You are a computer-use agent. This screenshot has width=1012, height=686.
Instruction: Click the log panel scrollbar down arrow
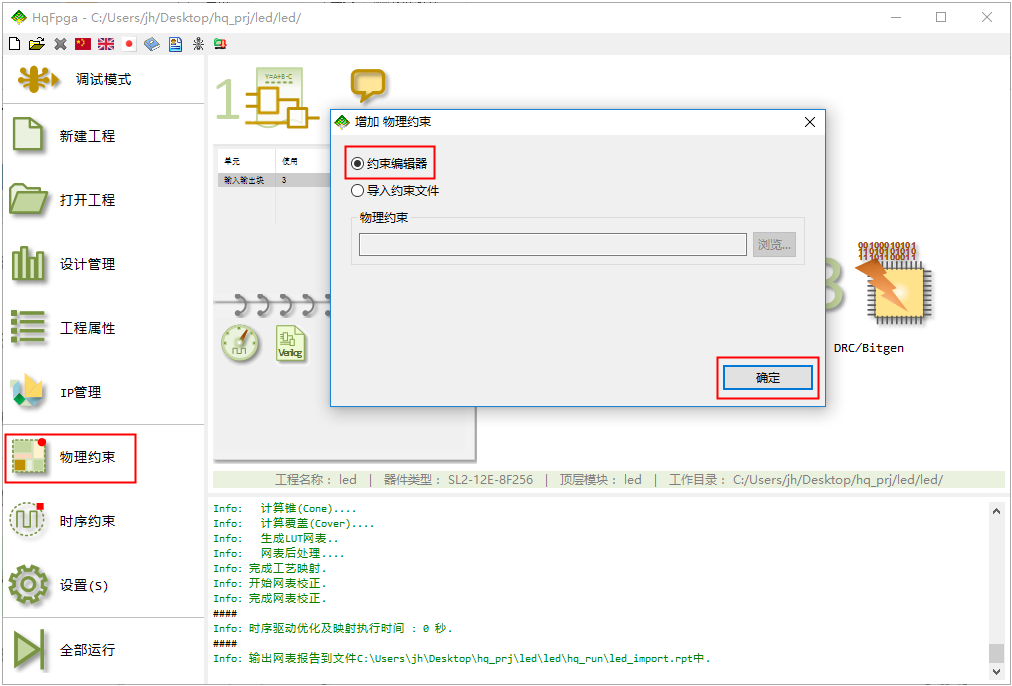coord(996,672)
